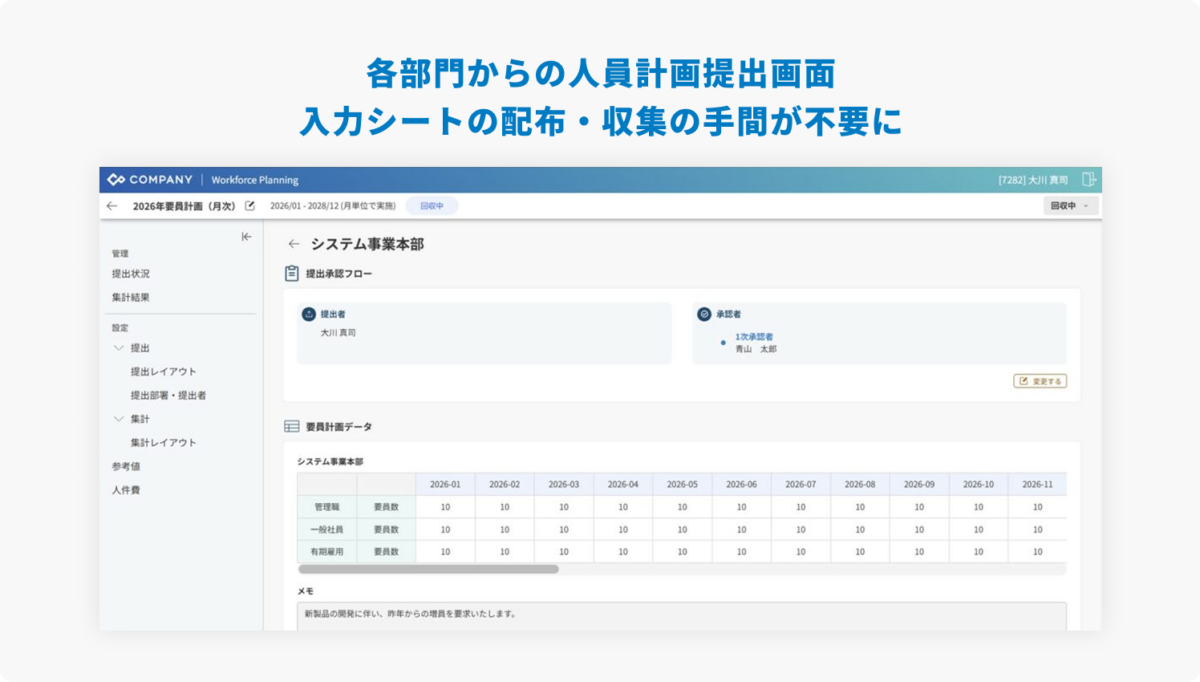
Task: Click the back arrow left of 2026年要員計画
Action: (111, 206)
